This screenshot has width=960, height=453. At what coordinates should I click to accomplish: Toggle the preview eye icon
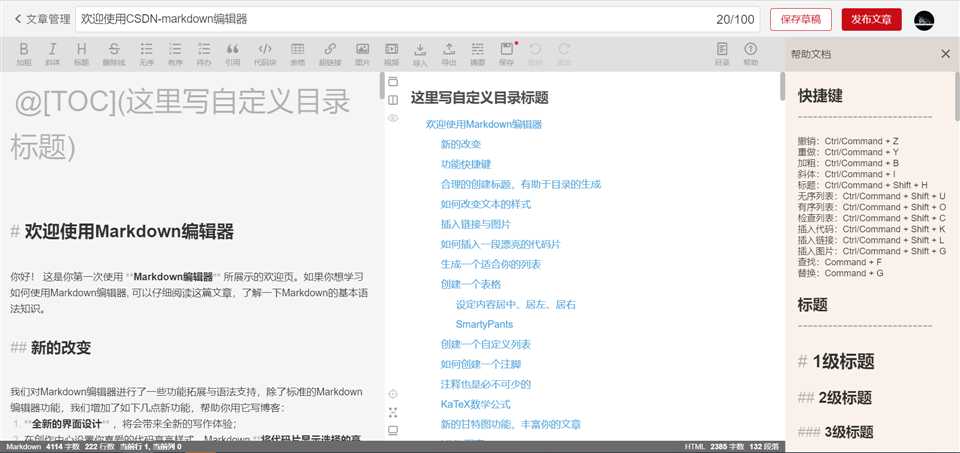pos(393,118)
